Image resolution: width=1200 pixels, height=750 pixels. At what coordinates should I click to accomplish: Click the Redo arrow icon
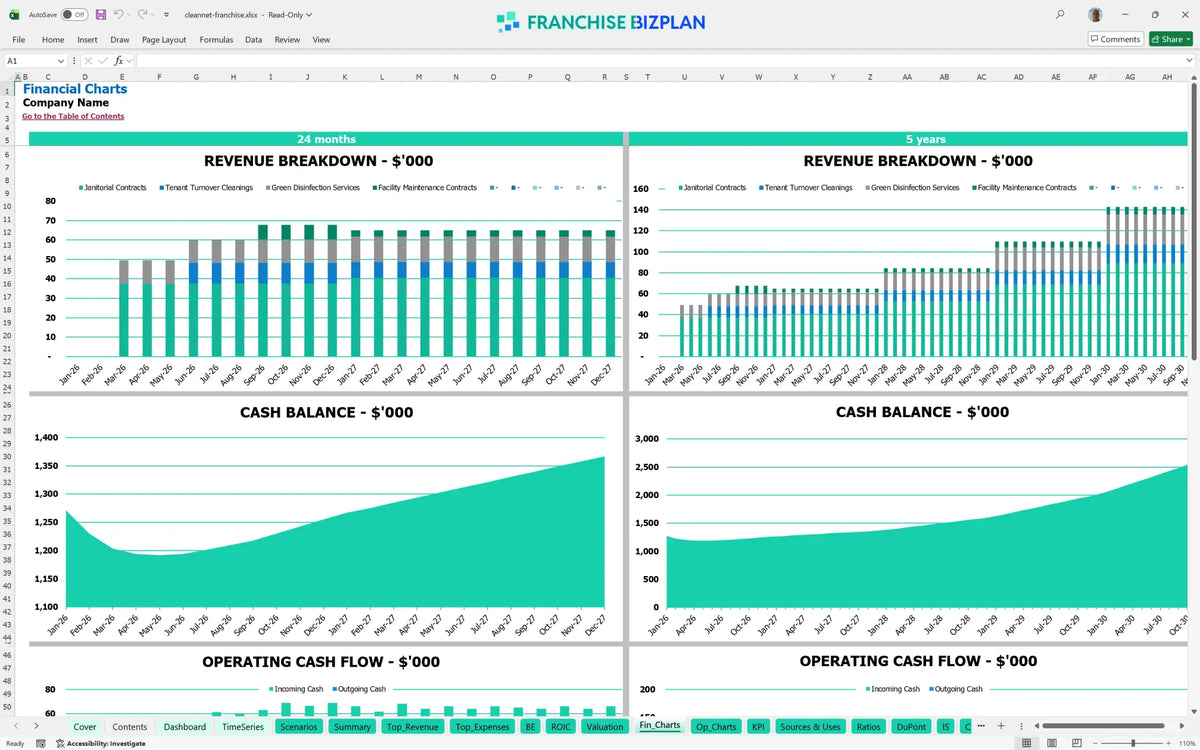coord(142,15)
